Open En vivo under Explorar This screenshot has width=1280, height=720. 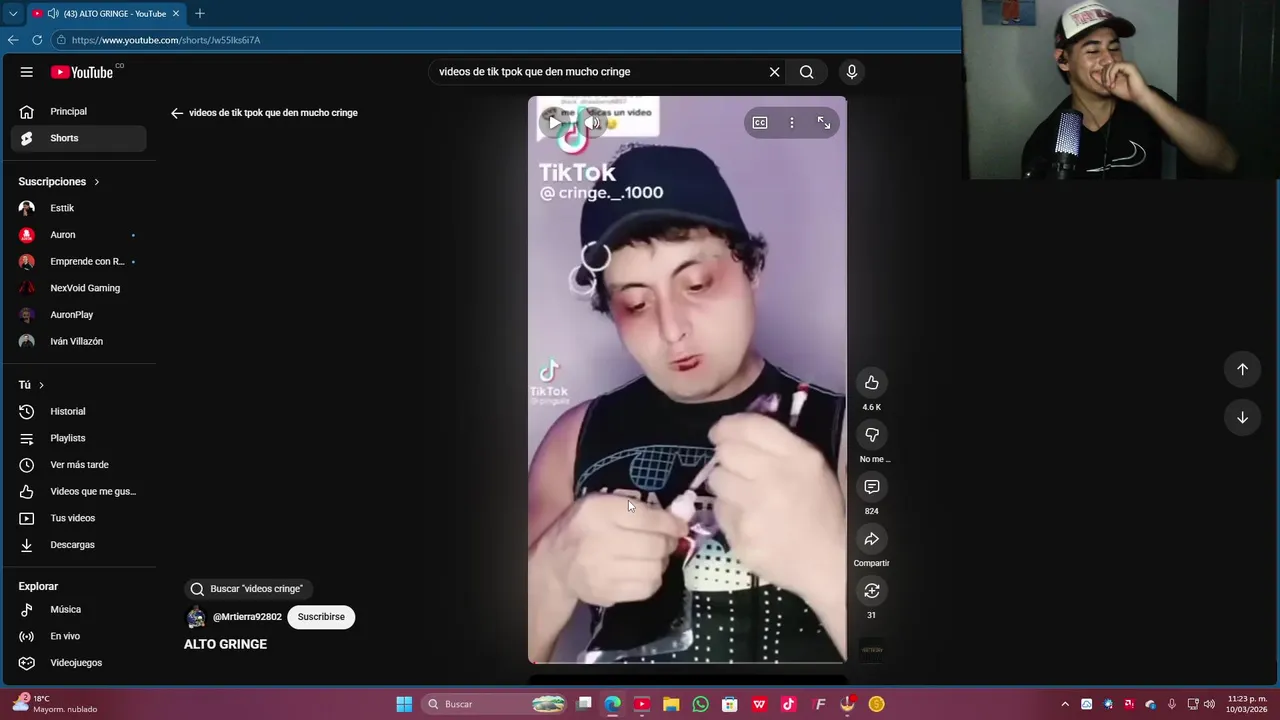(78, 636)
